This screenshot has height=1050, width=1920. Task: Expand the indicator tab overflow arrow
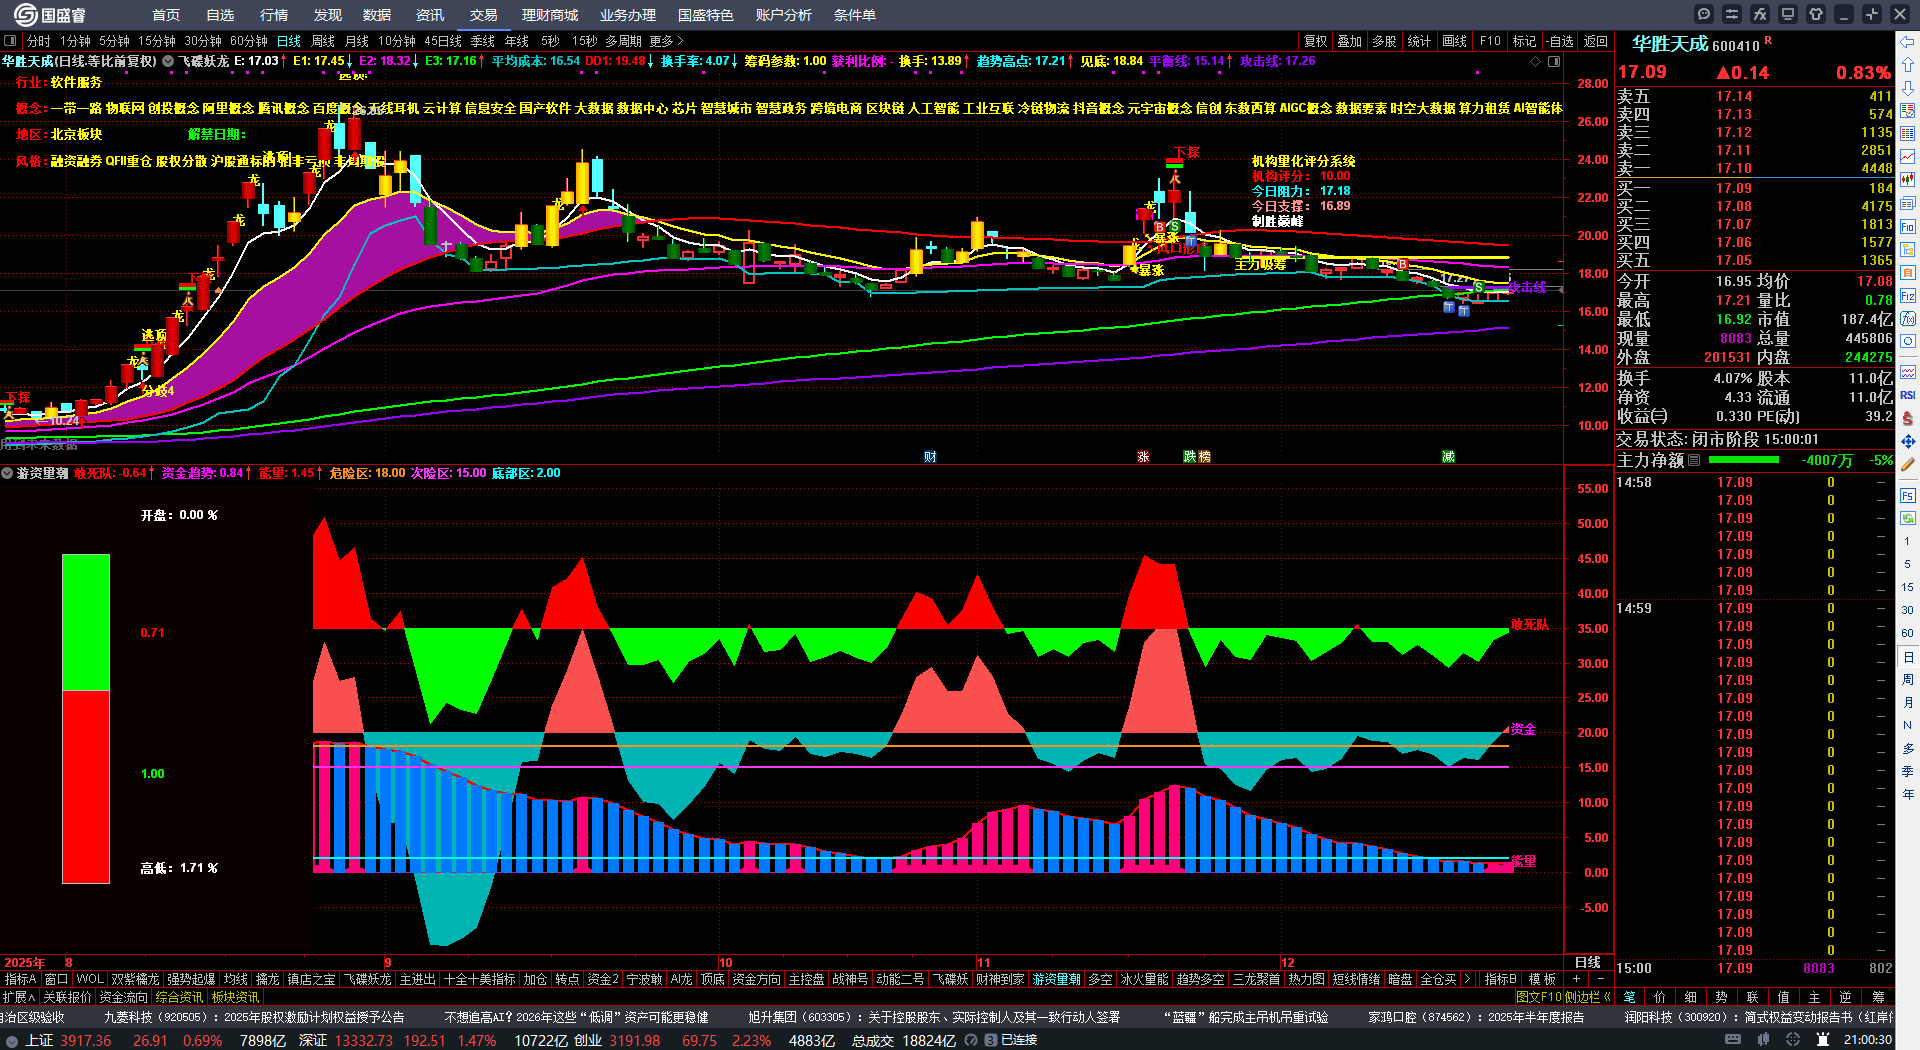1466,979
